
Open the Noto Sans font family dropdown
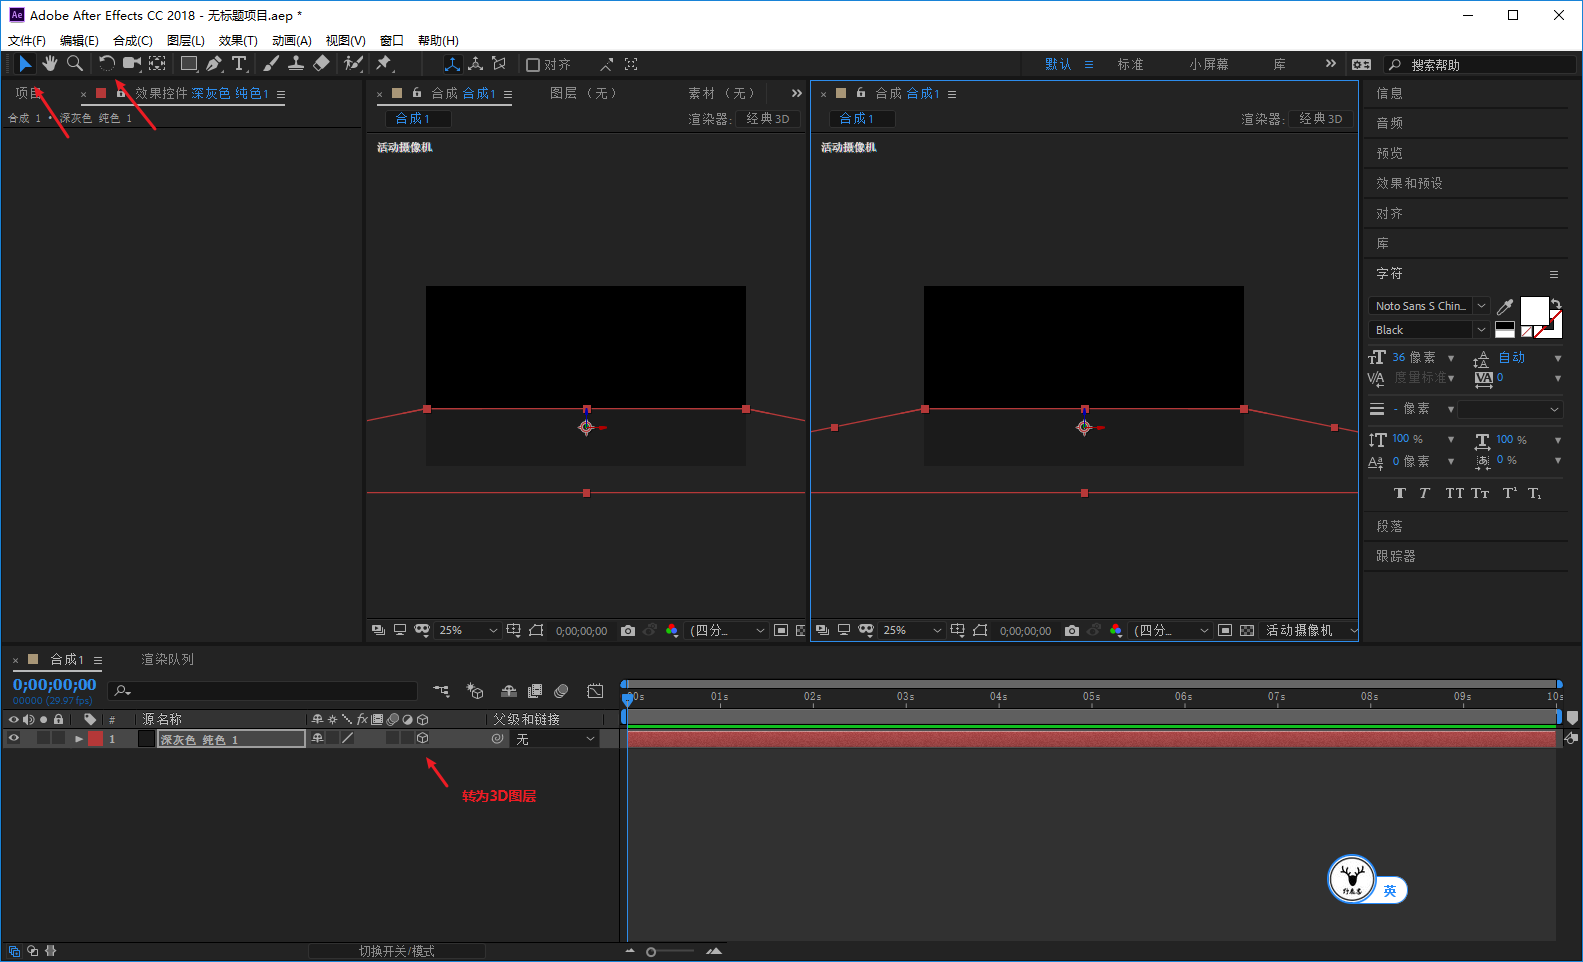coord(1429,306)
